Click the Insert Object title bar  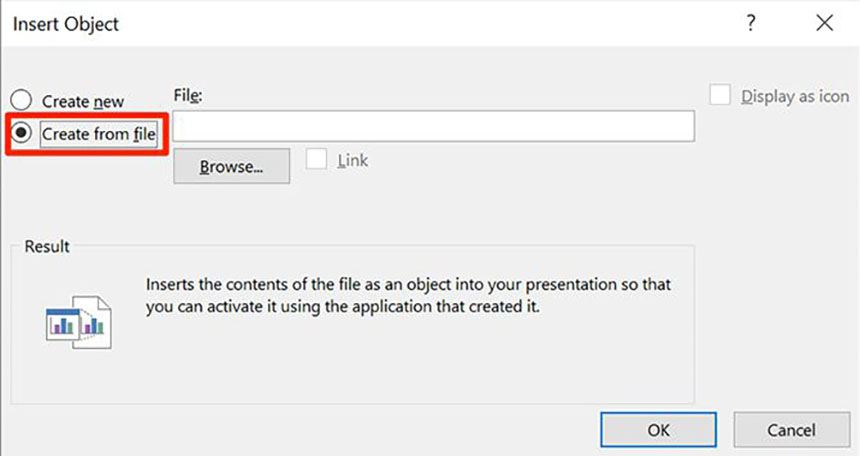[x=300, y=24]
